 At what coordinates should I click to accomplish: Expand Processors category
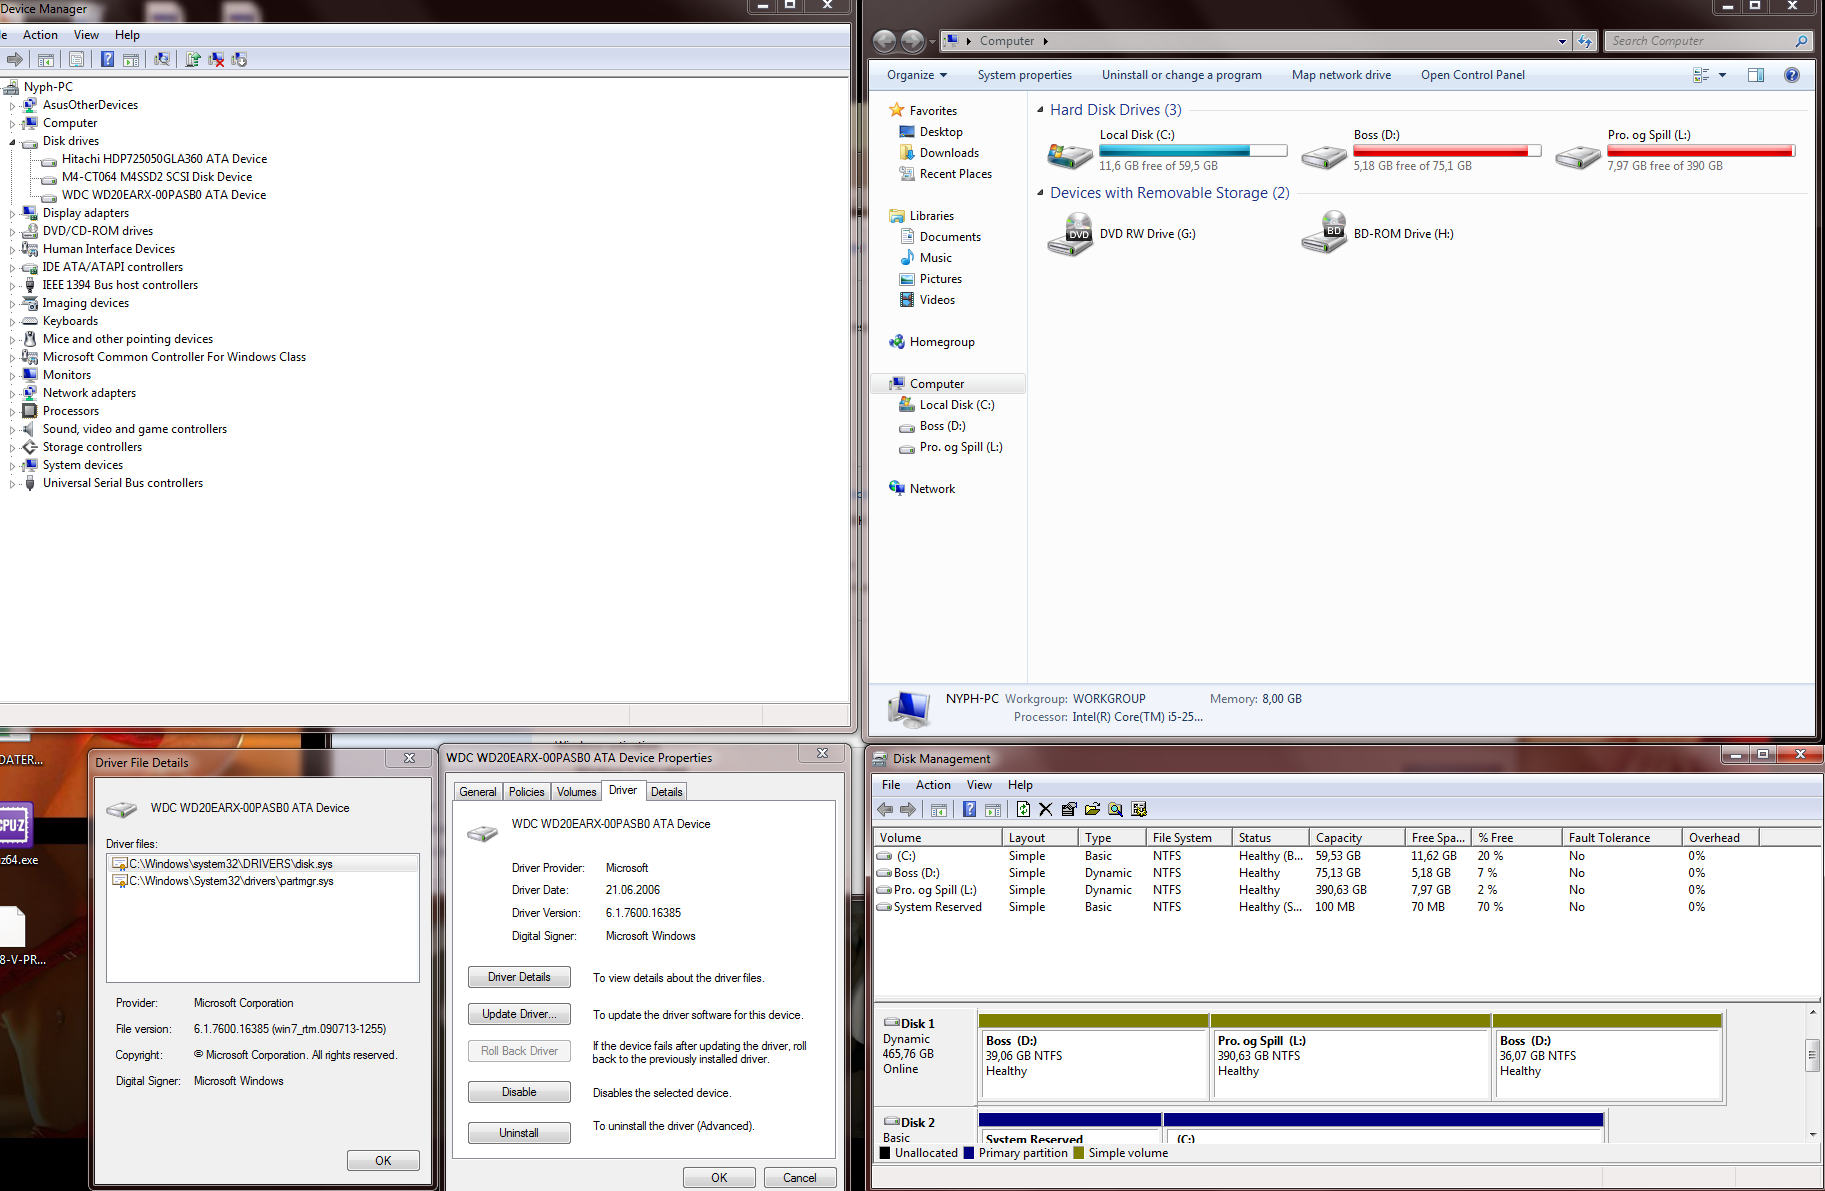[13, 412]
